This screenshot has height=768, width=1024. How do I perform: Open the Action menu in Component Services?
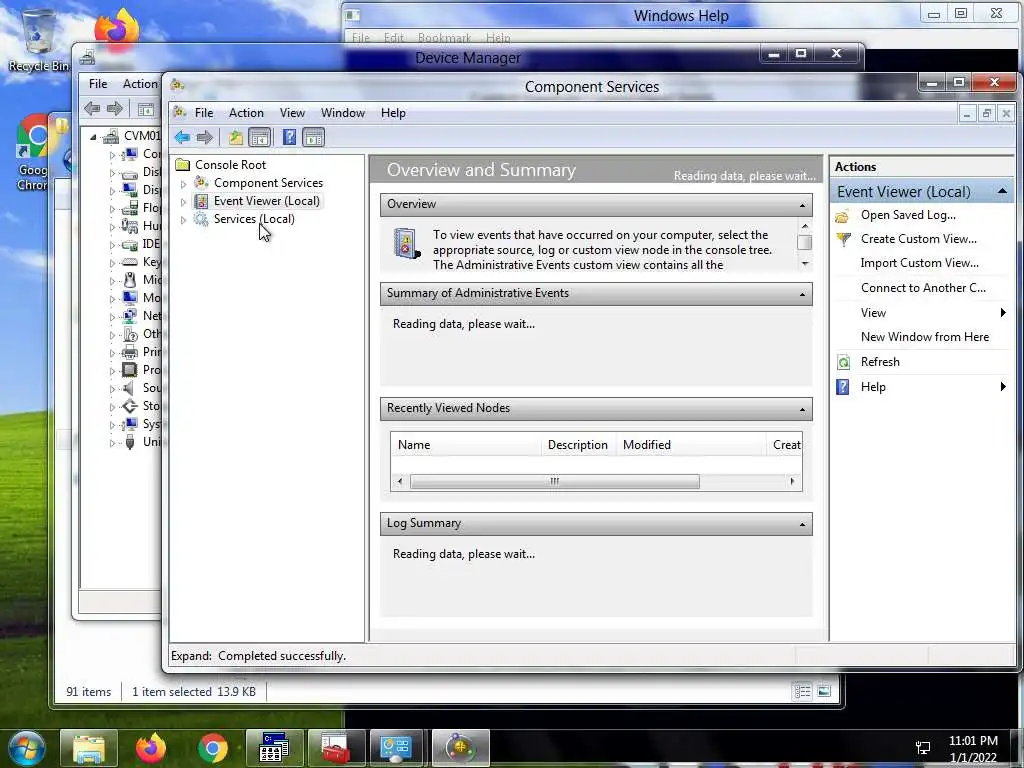246,113
